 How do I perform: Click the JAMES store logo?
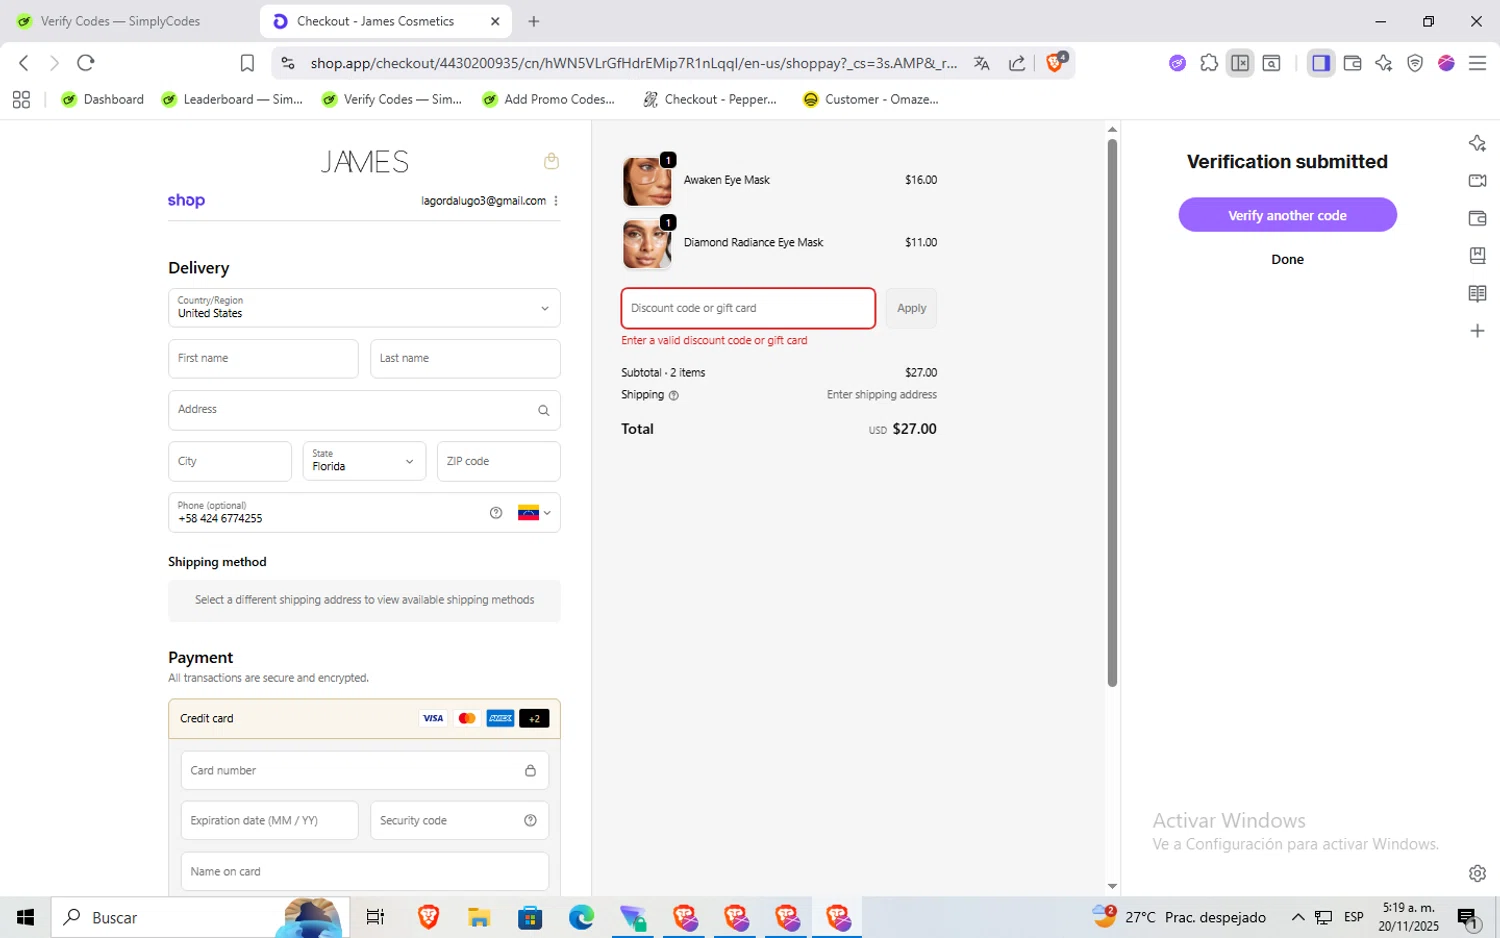click(x=364, y=161)
